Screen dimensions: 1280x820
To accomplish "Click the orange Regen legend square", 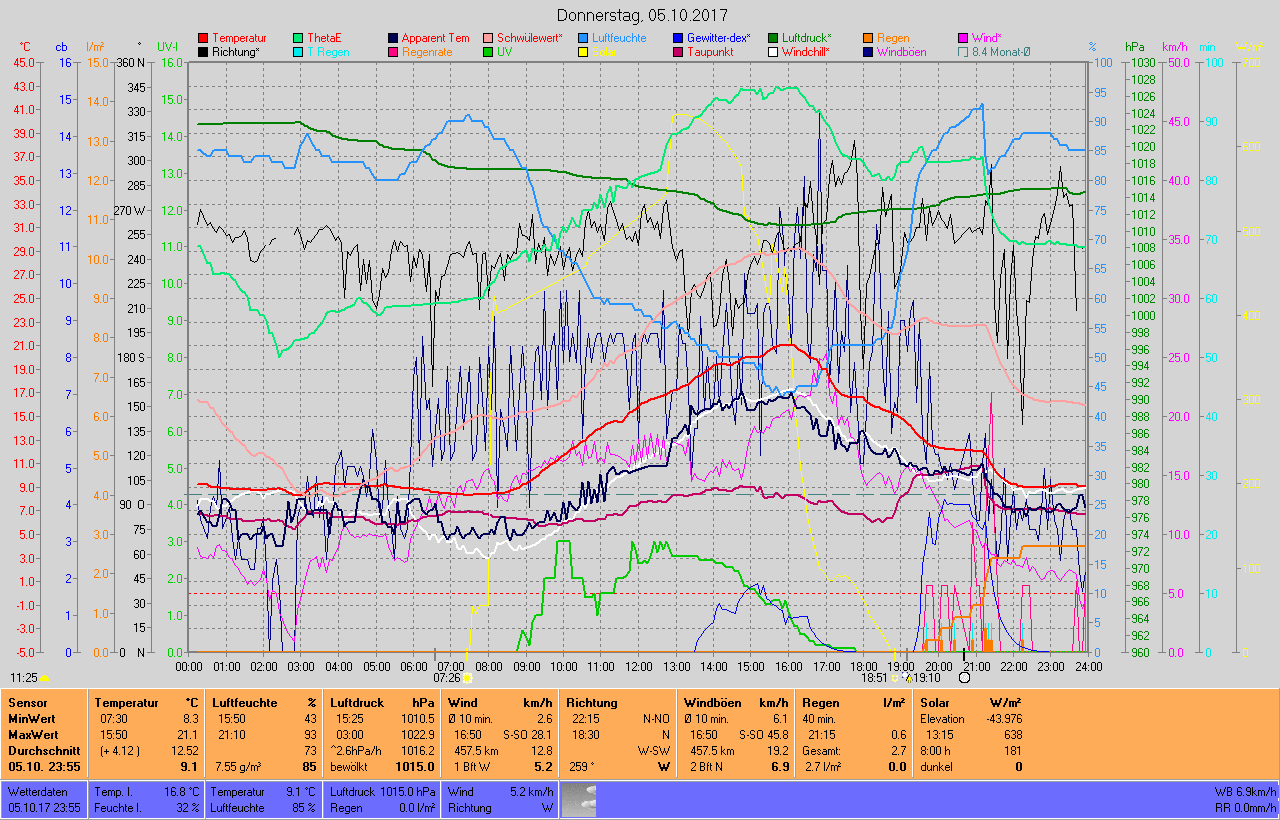I will (868, 38).
